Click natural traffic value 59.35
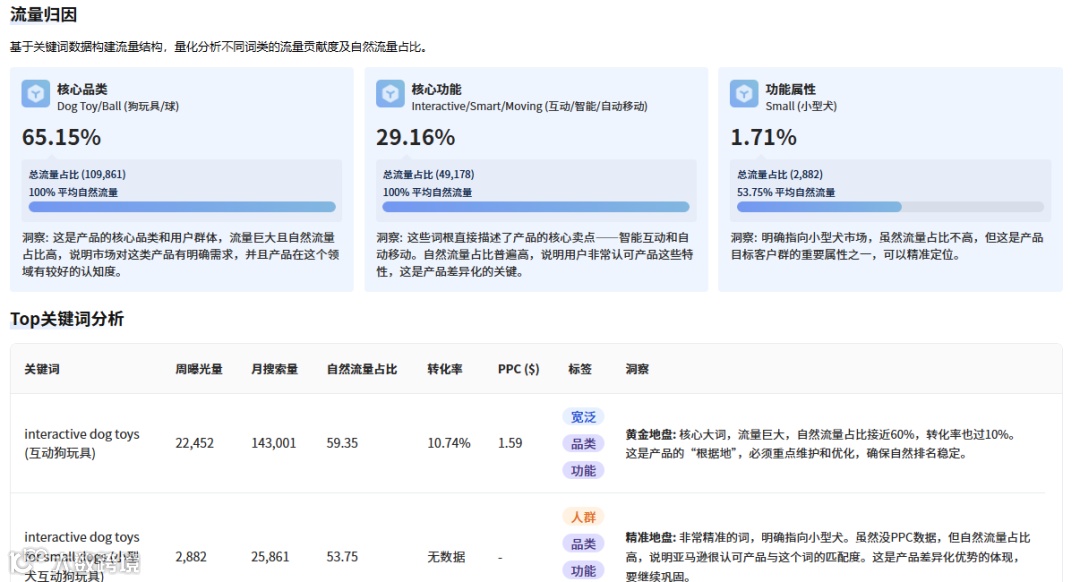1080x582 pixels. pos(342,443)
